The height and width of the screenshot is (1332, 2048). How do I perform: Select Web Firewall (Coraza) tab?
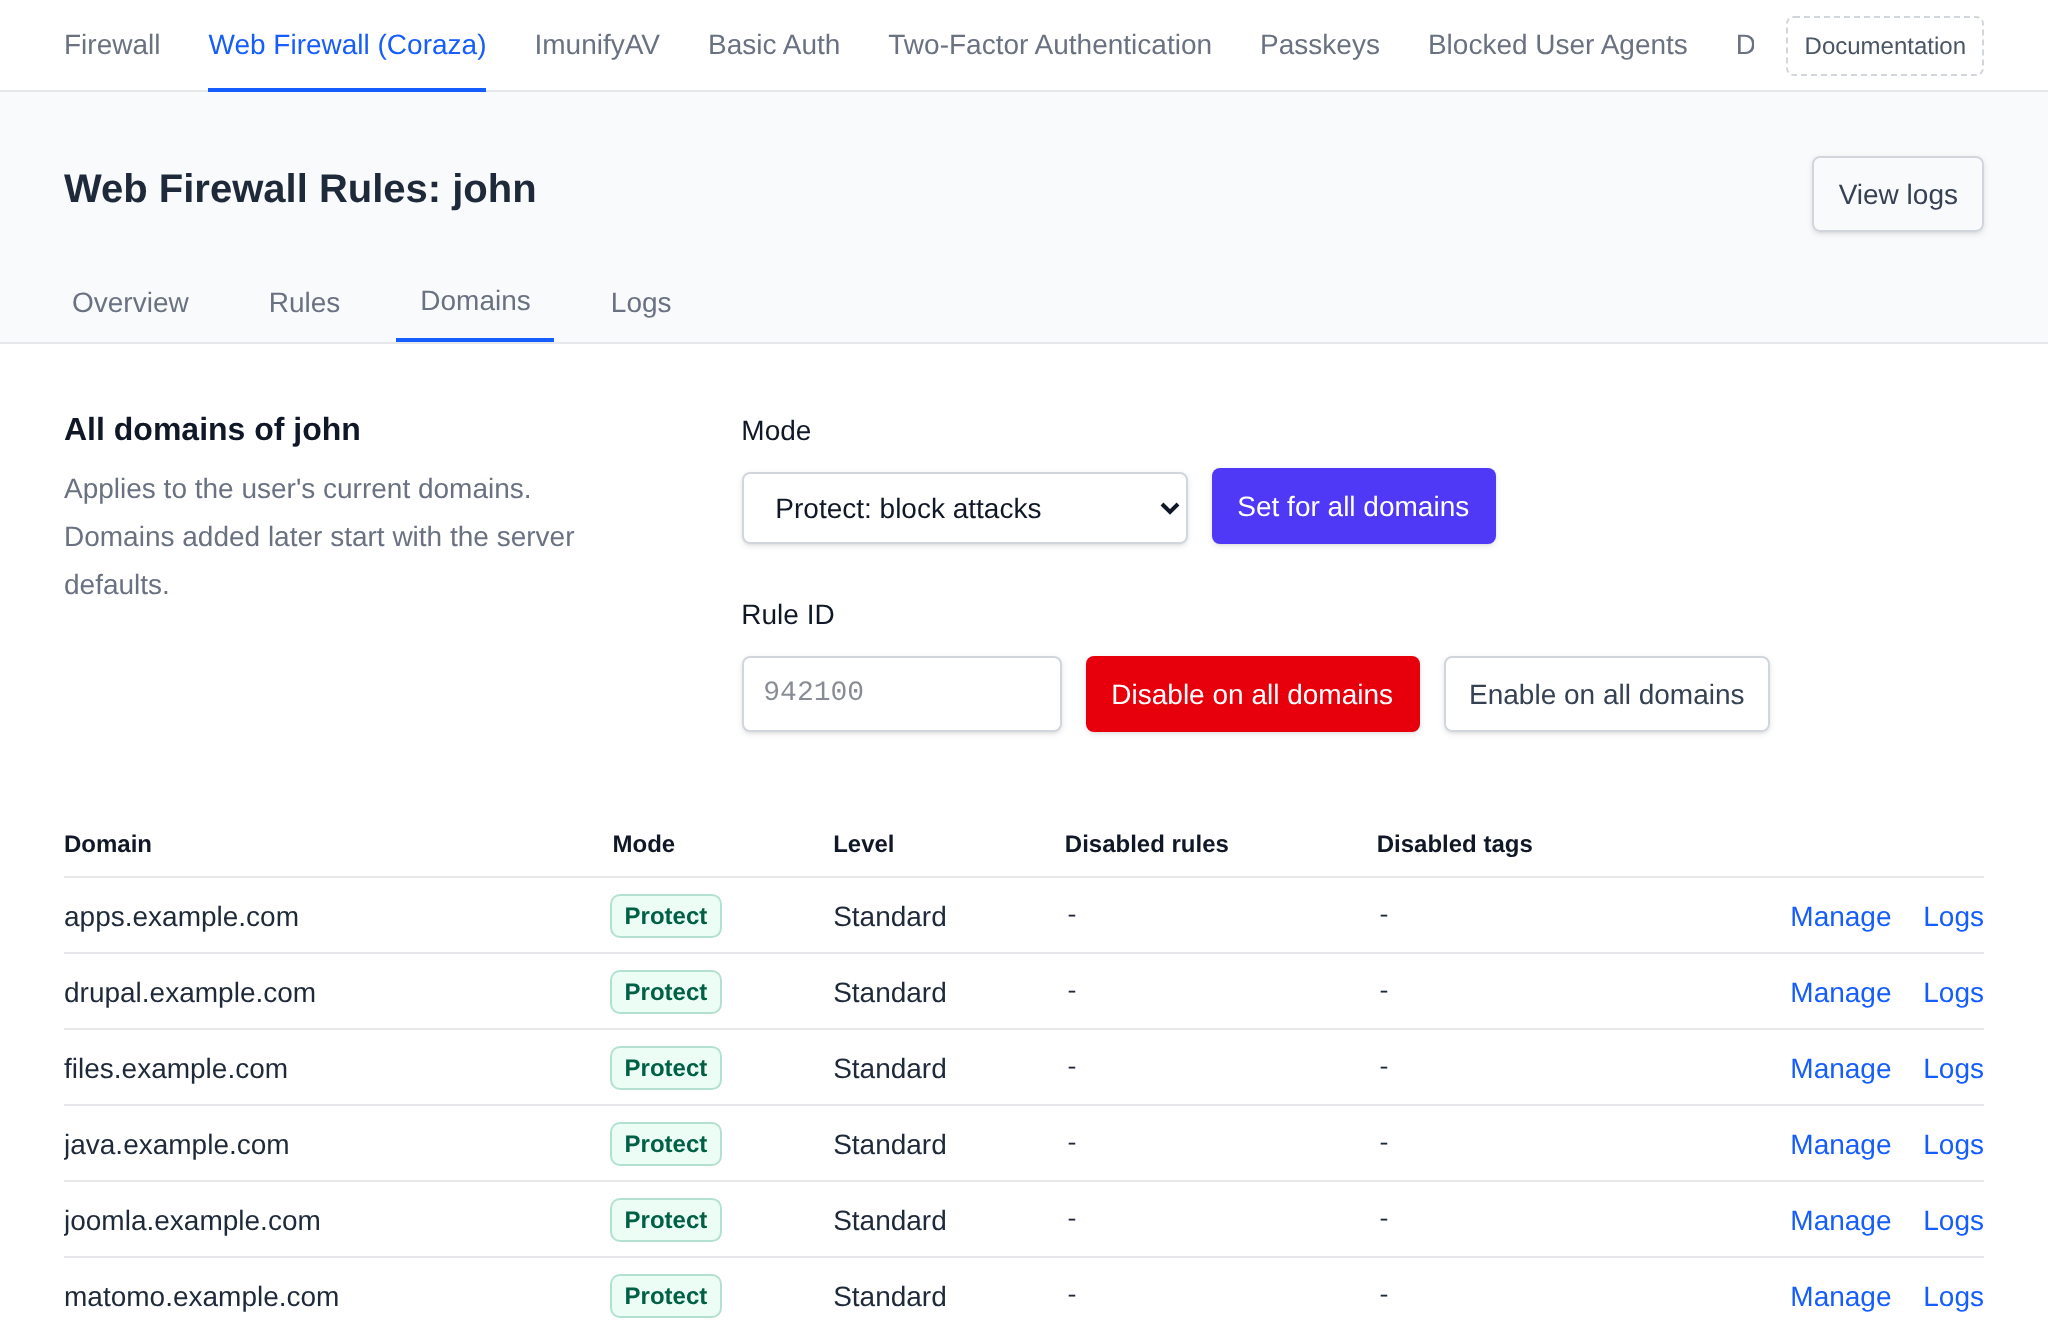pos(347,45)
